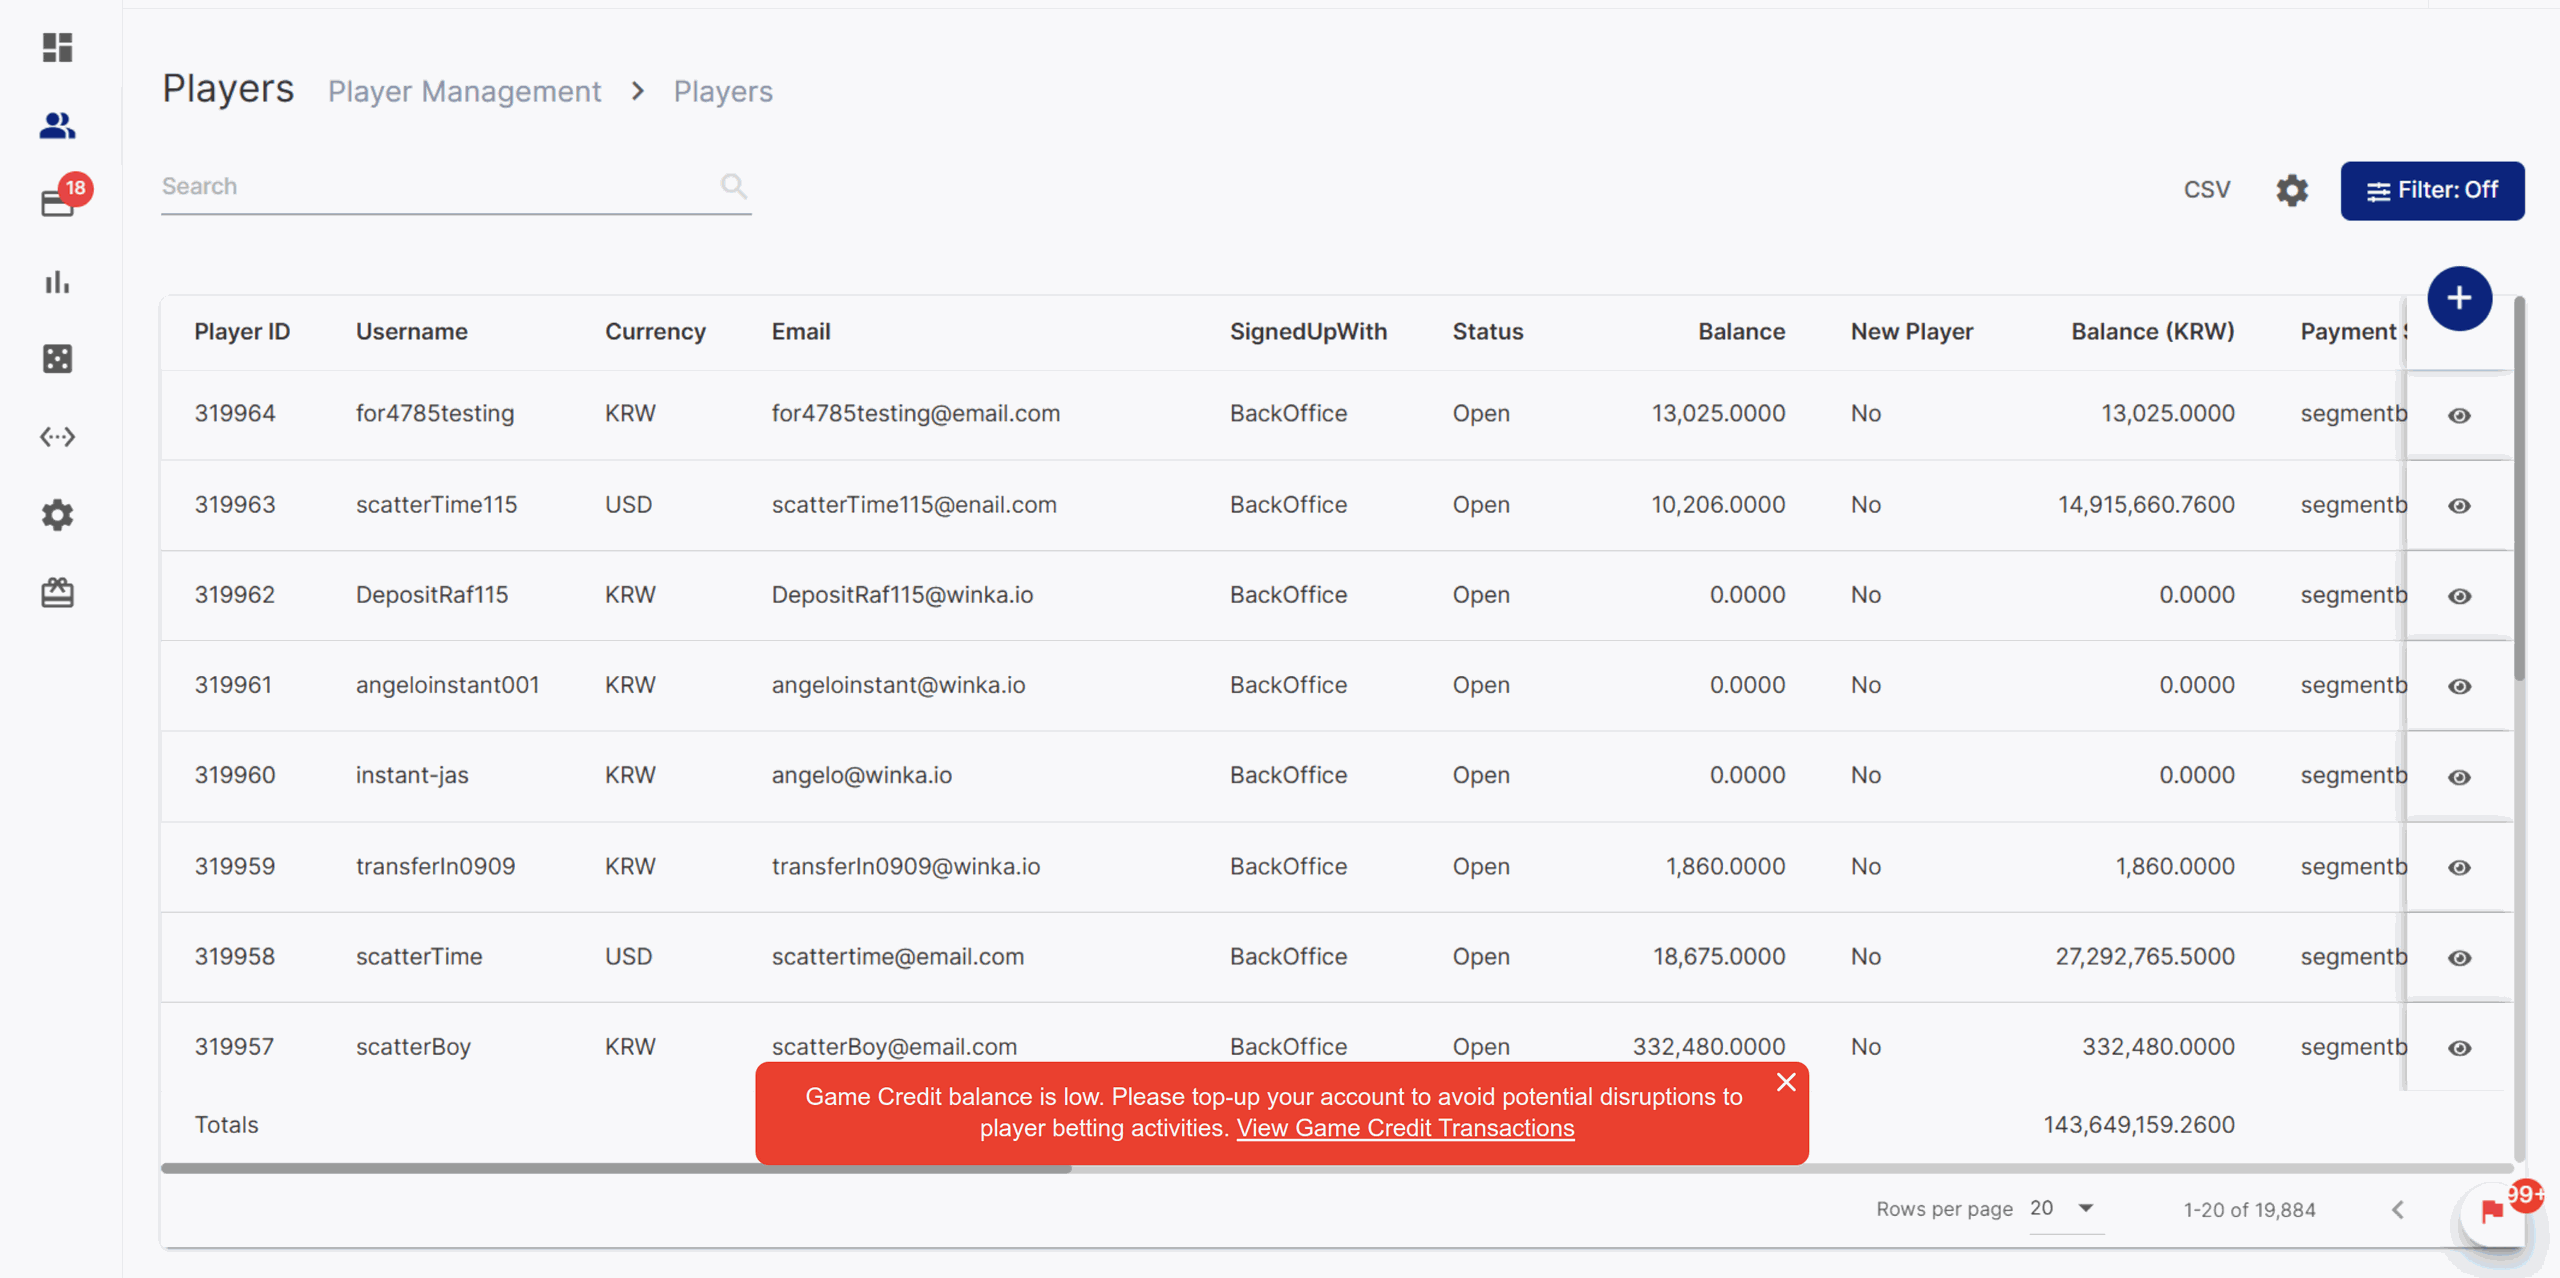The height and width of the screenshot is (1278, 2560).
Task: Open the rows per page dropdown
Action: point(2066,1209)
